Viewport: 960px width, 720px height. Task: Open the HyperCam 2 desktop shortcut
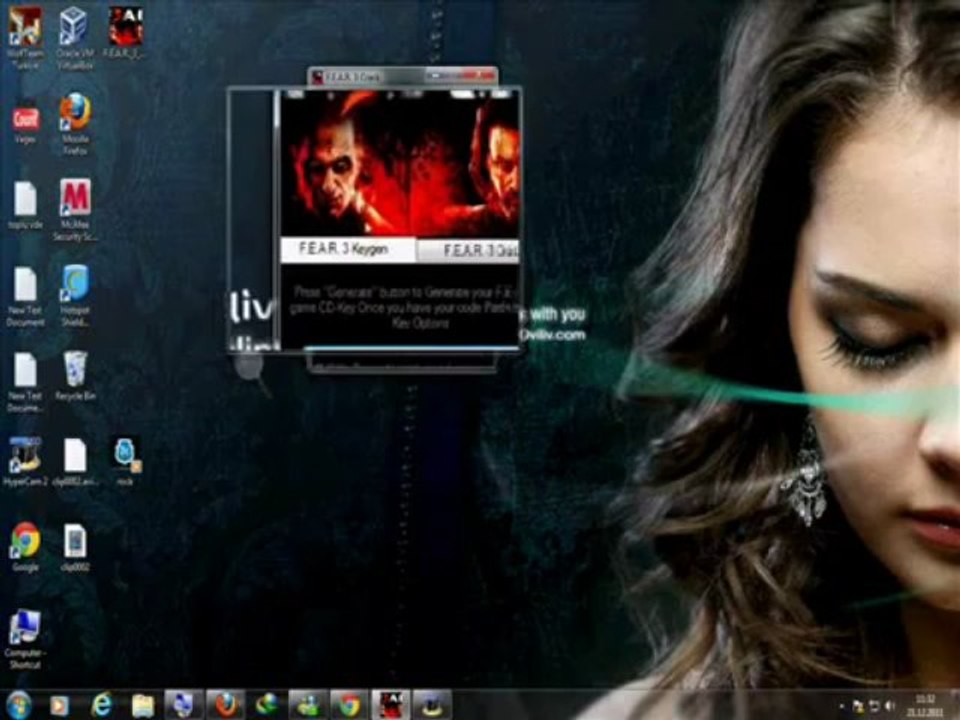(25, 461)
